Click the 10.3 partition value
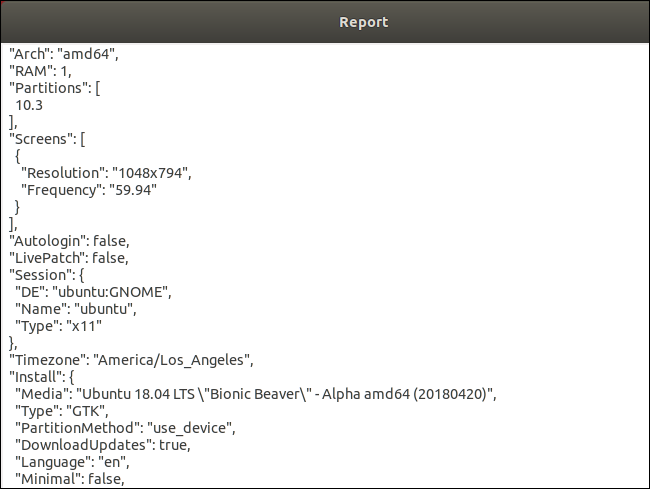The height and width of the screenshot is (489, 650). click(29, 103)
